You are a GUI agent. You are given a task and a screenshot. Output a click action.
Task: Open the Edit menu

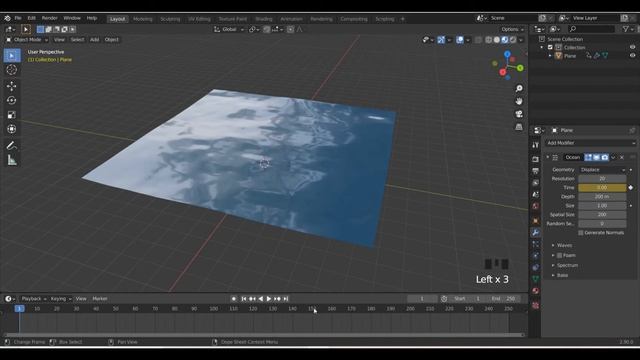click(x=31, y=18)
